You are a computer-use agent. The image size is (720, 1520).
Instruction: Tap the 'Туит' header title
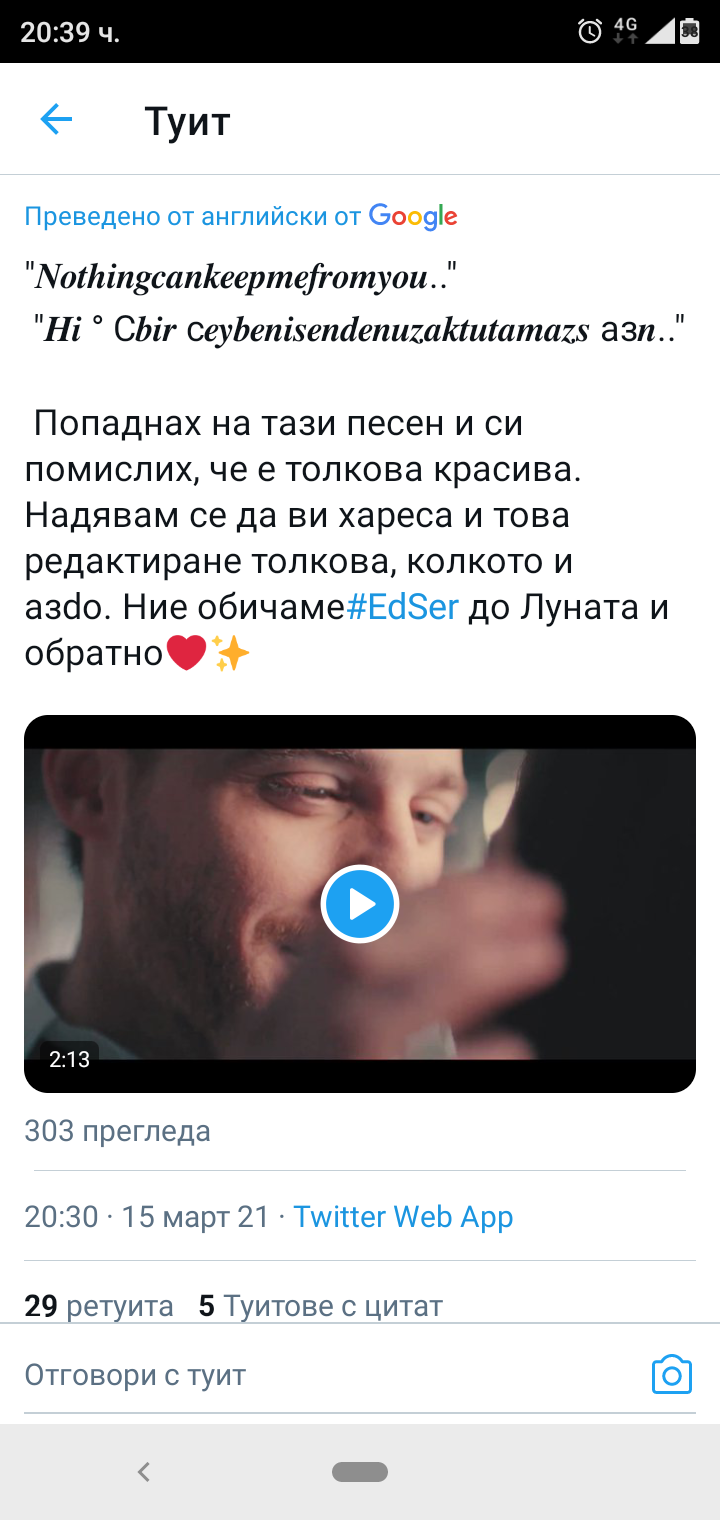[187, 121]
